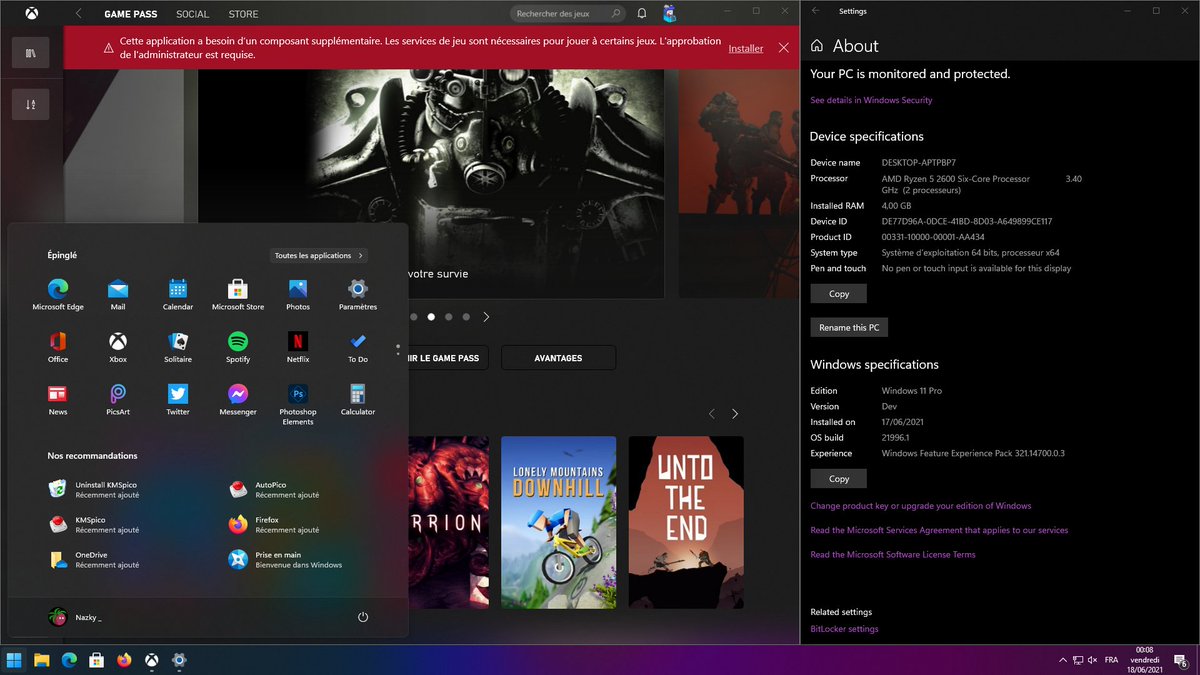Click the taskbar volume icon
The height and width of the screenshot is (675, 1200).
pos(1092,660)
